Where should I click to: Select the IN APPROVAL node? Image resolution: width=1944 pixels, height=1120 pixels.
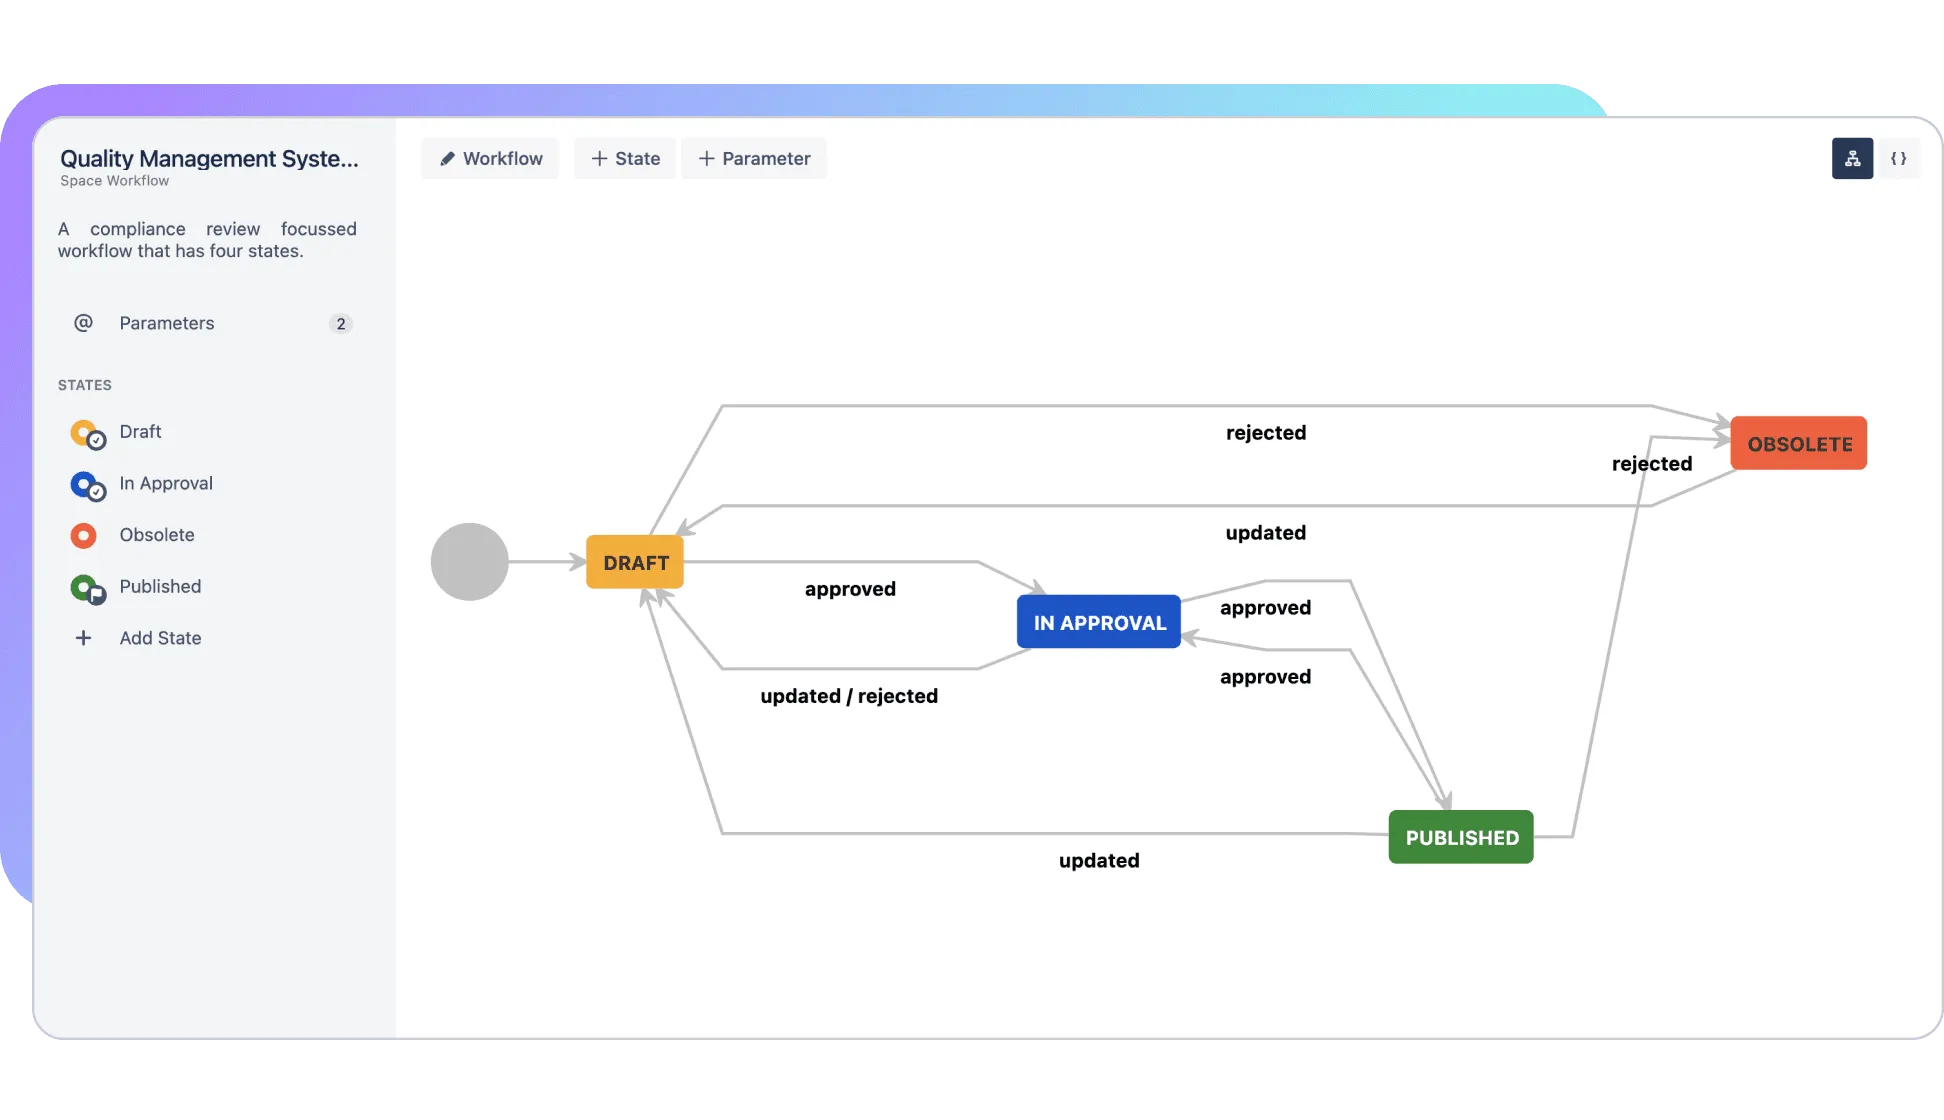coord(1099,622)
